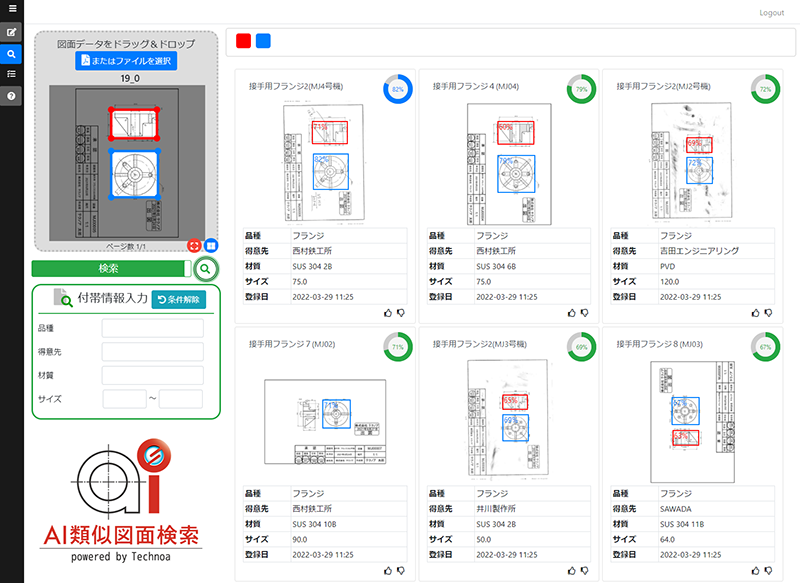Image resolution: width=800 pixels, height=583 pixels.
Task: Select the red selection box in query drawing
Action: [x=134, y=124]
